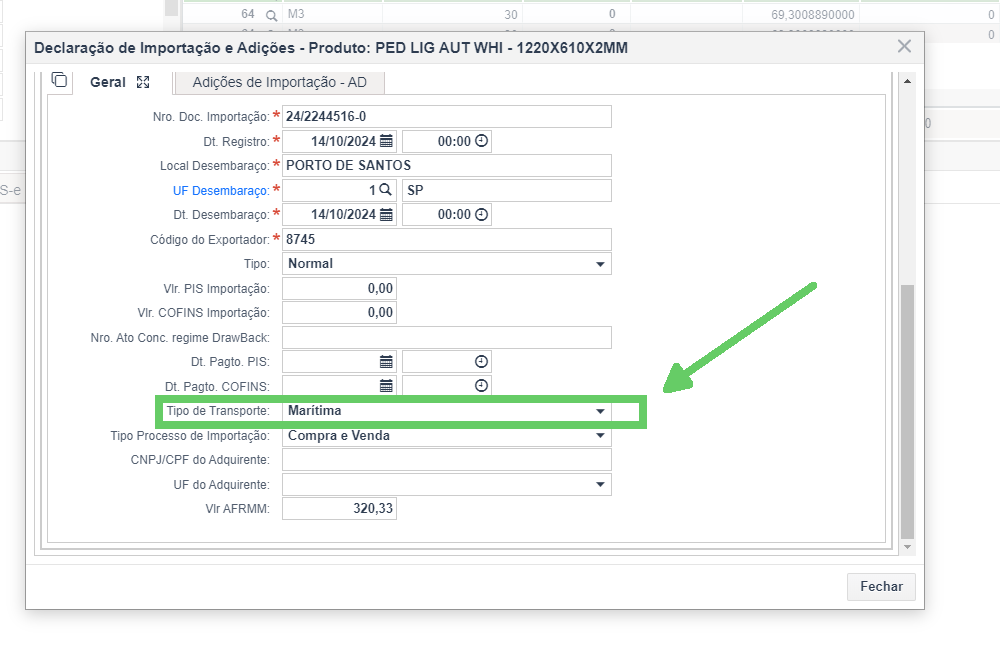Click the Dt. Pagto. PIS date field

click(339, 362)
